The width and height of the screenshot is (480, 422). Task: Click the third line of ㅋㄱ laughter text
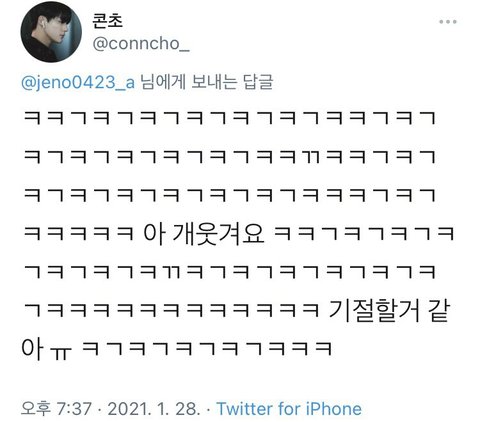[x=230, y=195]
